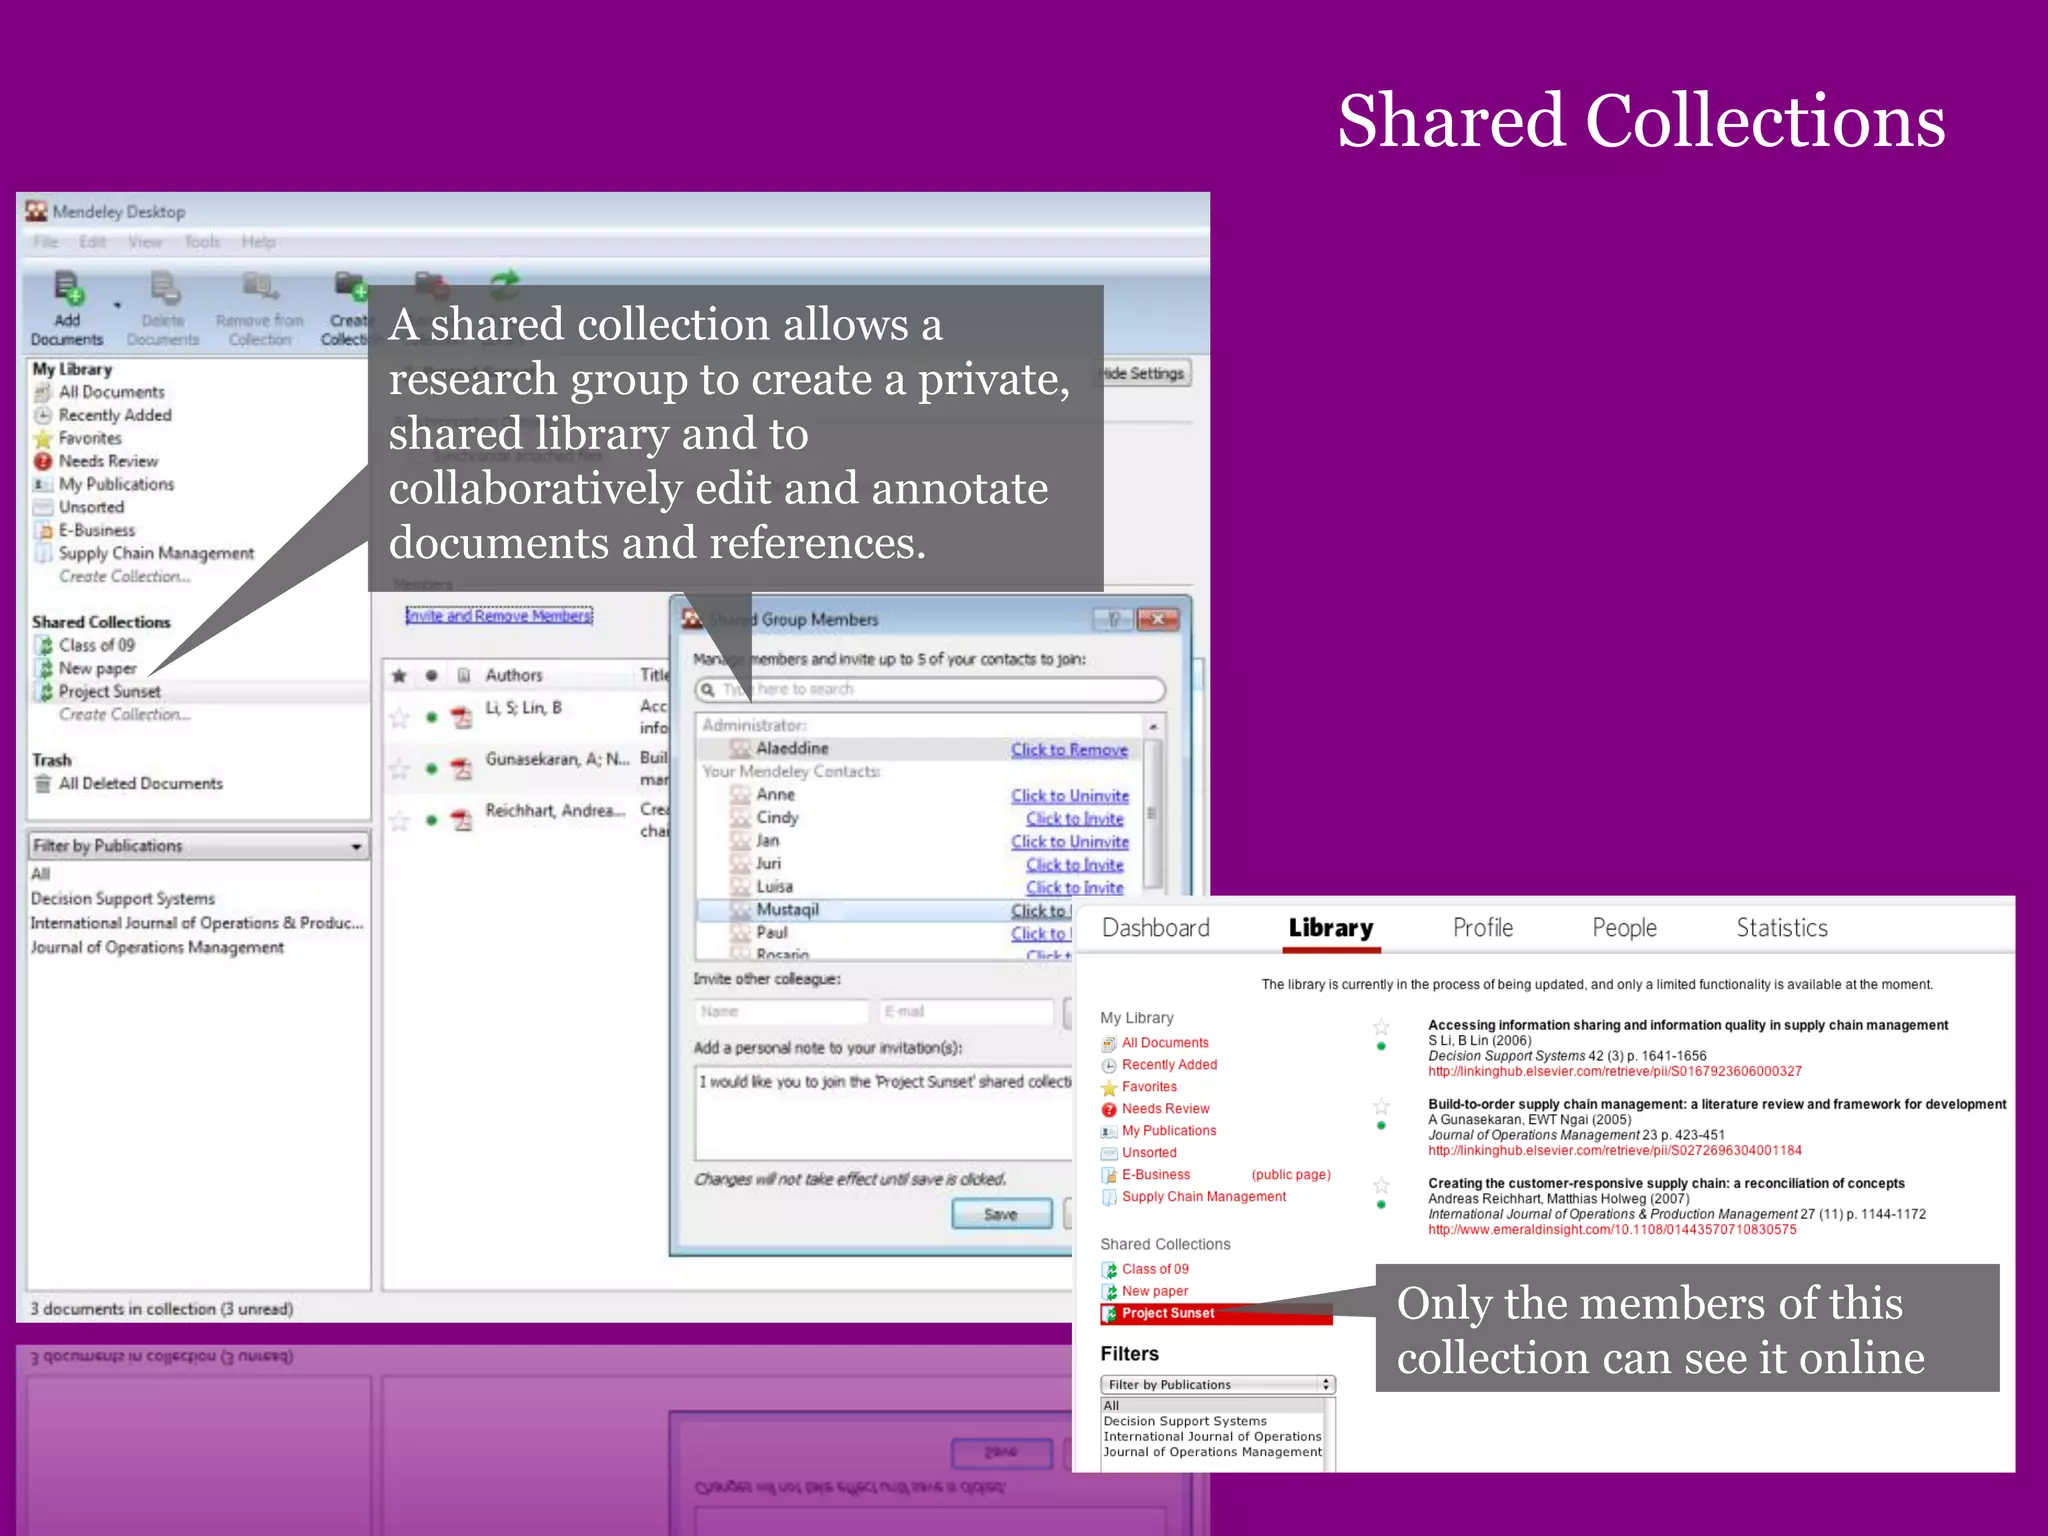Open All Deleted Documents trash

click(139, 783)
